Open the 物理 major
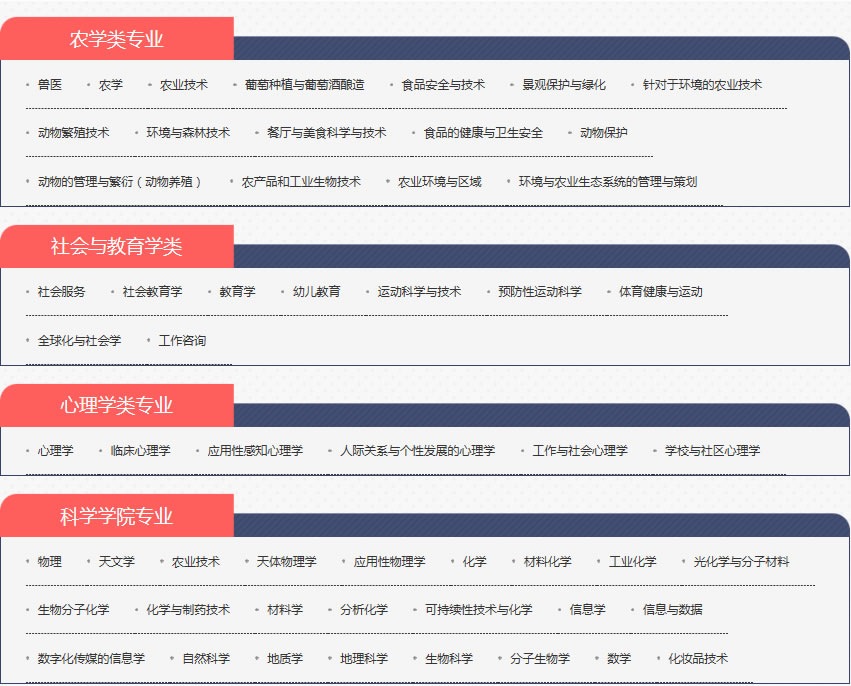 tap(50, 562)
